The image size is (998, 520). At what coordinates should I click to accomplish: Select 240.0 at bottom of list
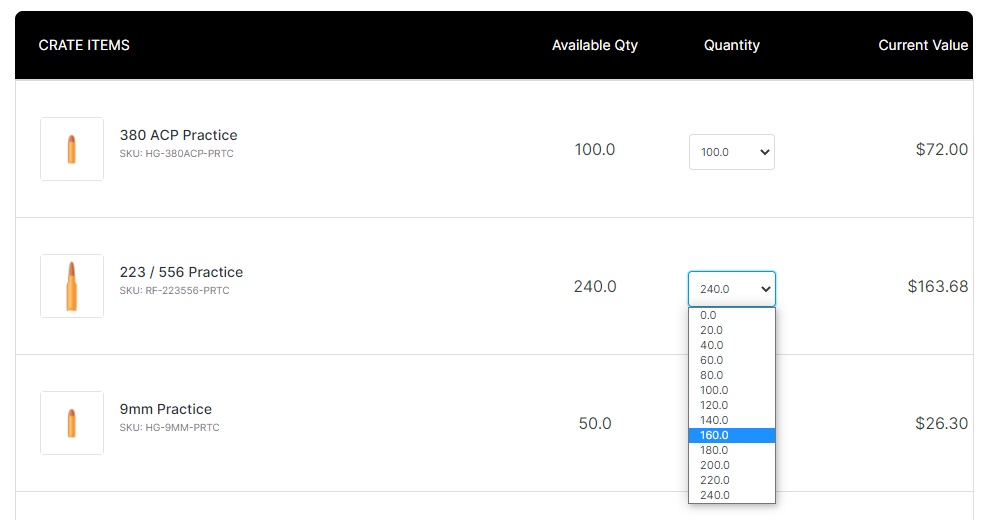[x=732, y=495]
